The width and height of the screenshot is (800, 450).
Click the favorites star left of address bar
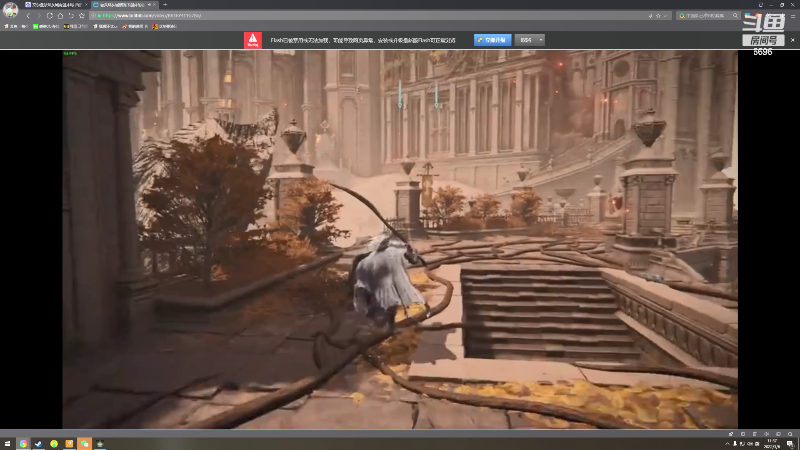click(82, 16)
